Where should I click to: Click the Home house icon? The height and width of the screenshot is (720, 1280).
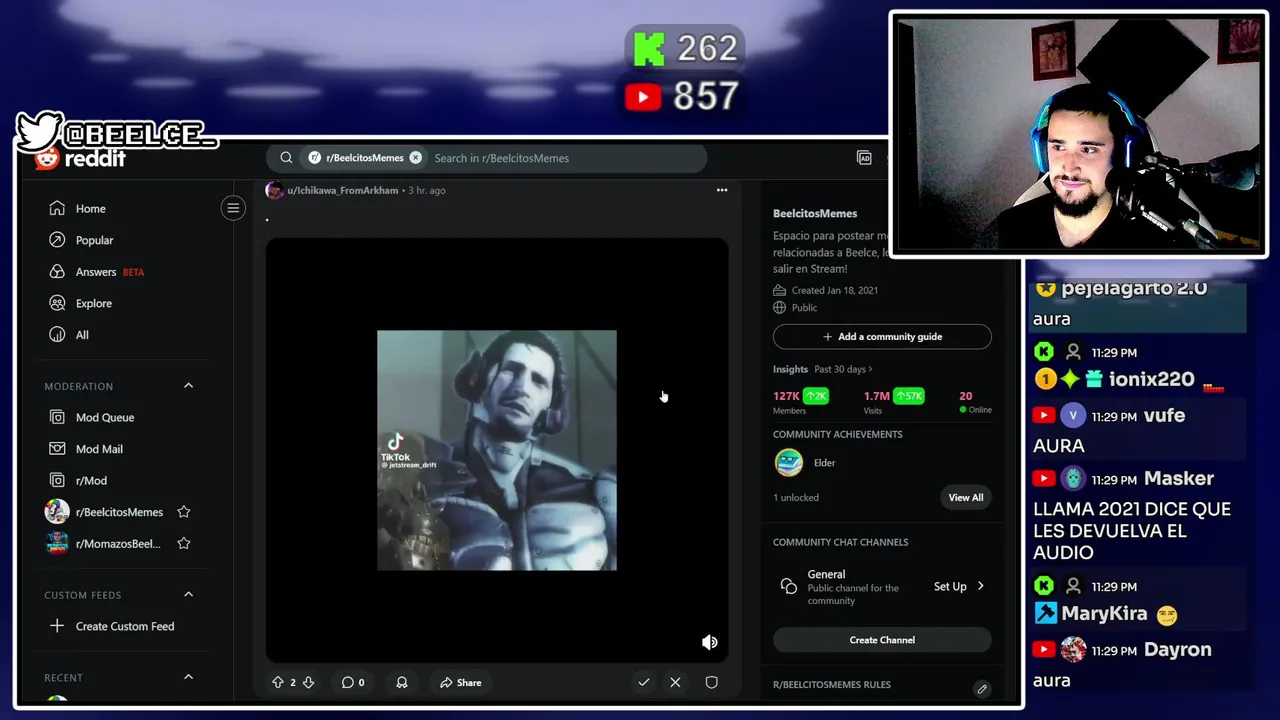(x=57, y=209)
